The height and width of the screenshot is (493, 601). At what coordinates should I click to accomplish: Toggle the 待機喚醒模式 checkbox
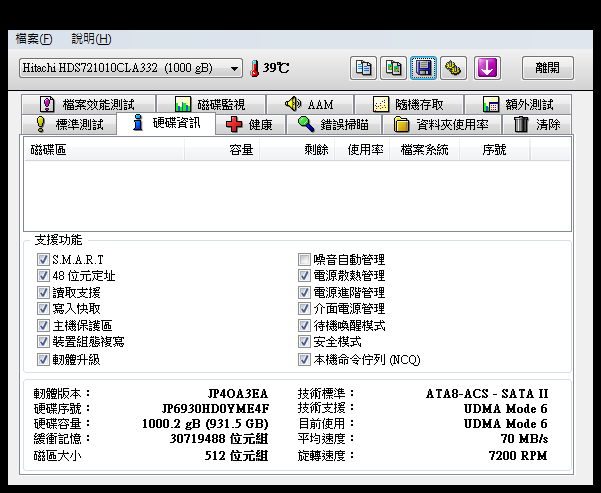click(x=304, y=325)
